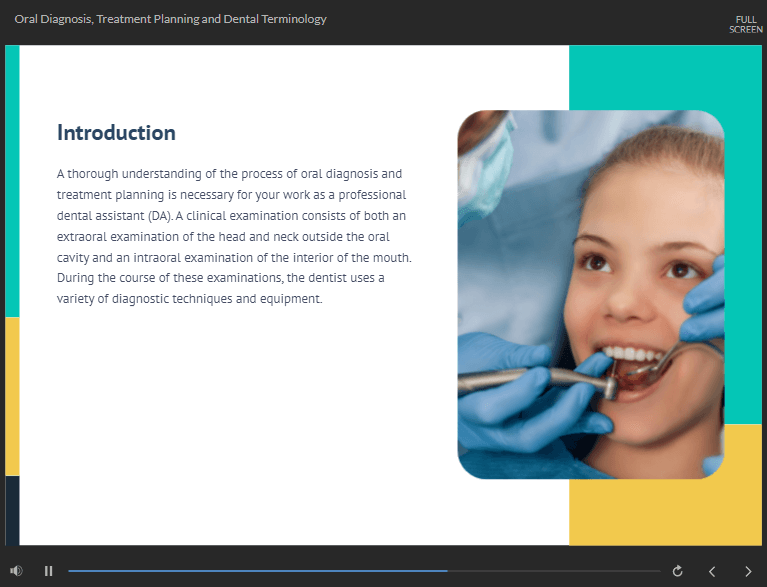Click the dental patient photo
The image size is (767, 587).
point(591,294)
